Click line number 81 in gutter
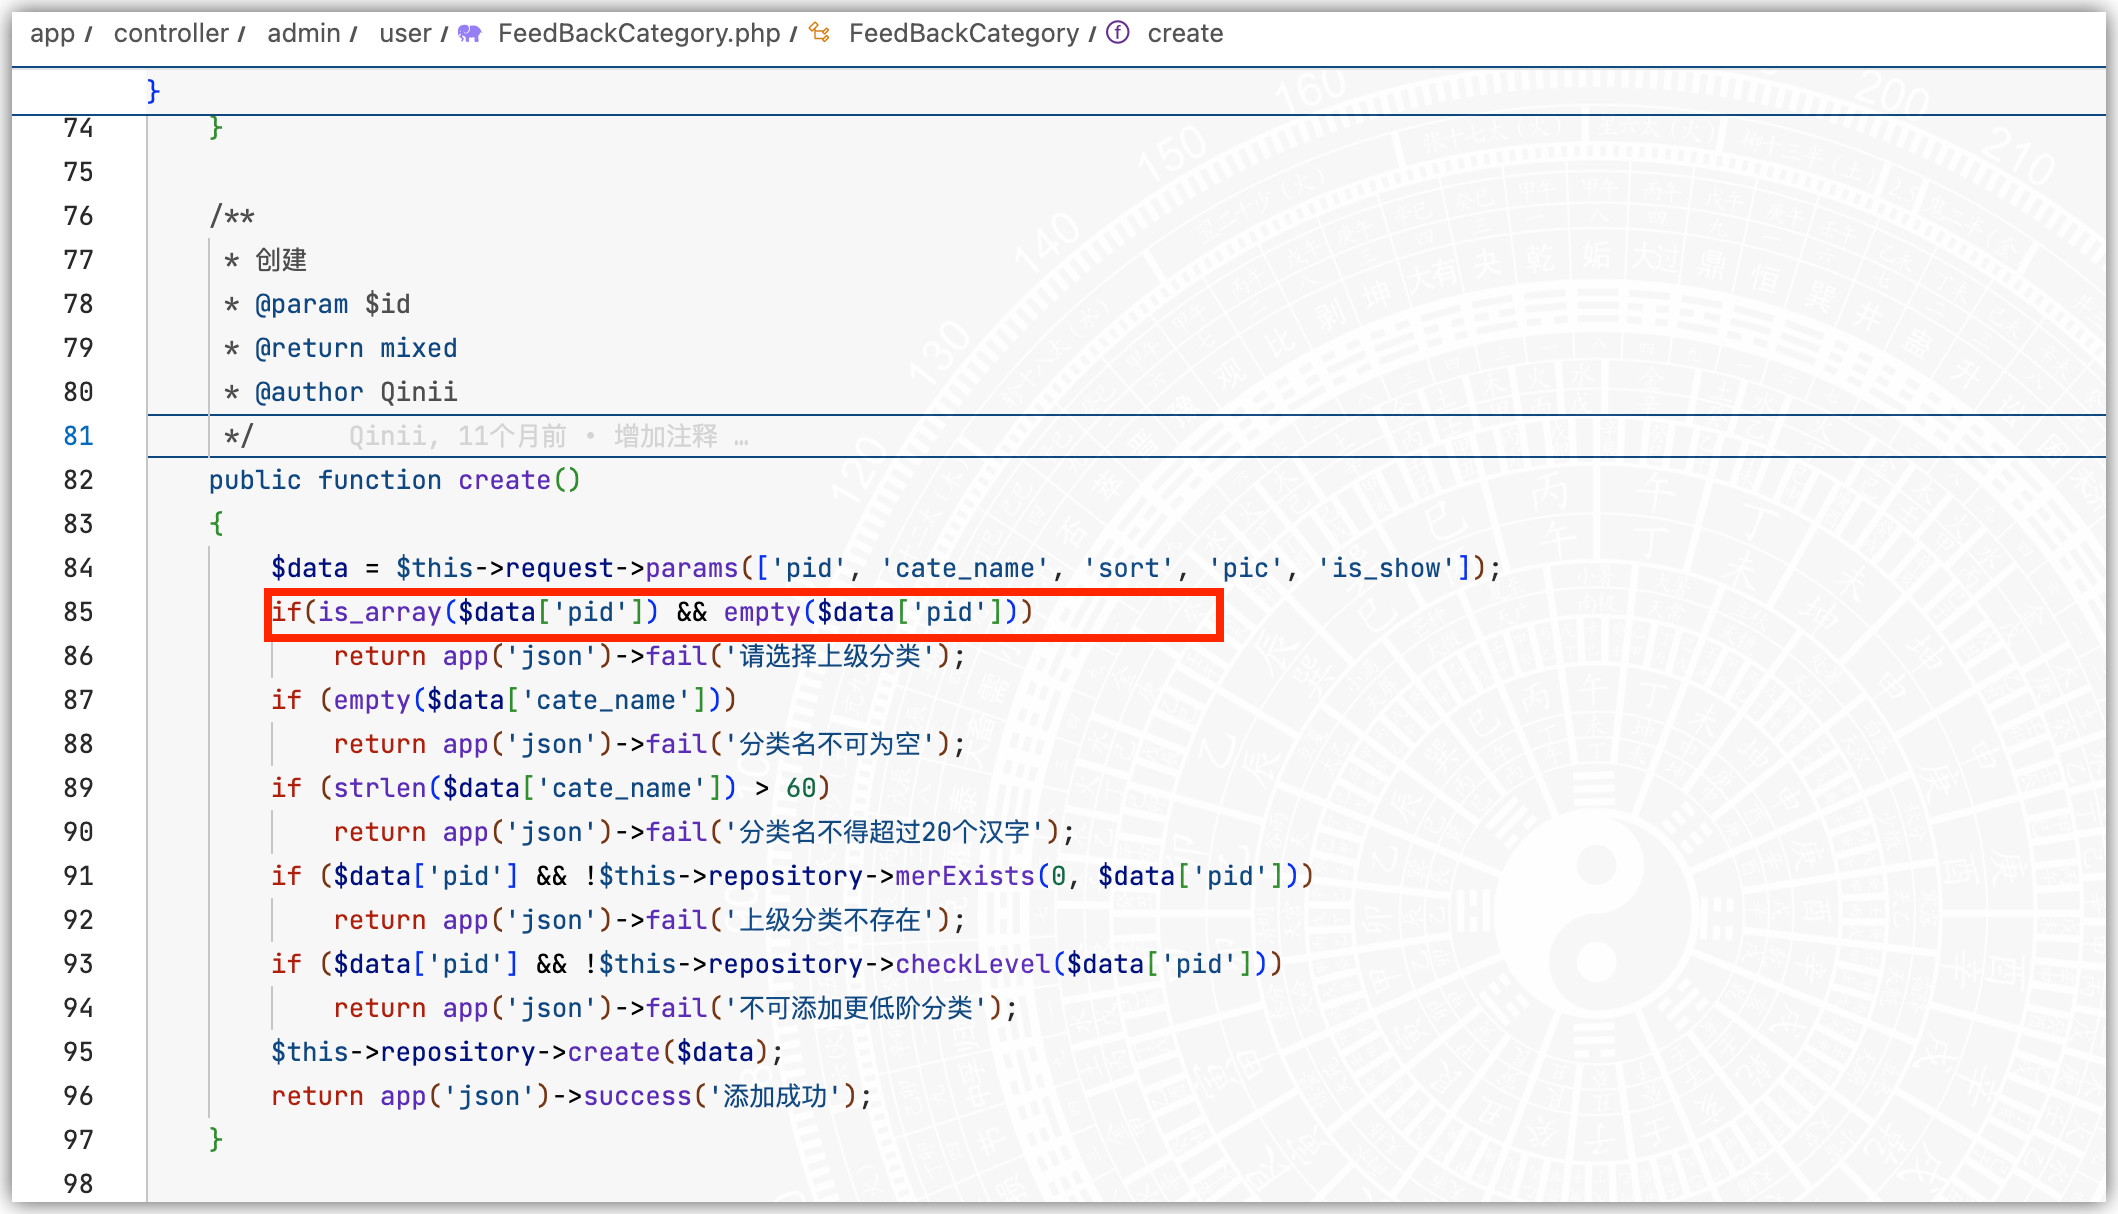Viewport: 2118px width, 1214px height. 78,436
